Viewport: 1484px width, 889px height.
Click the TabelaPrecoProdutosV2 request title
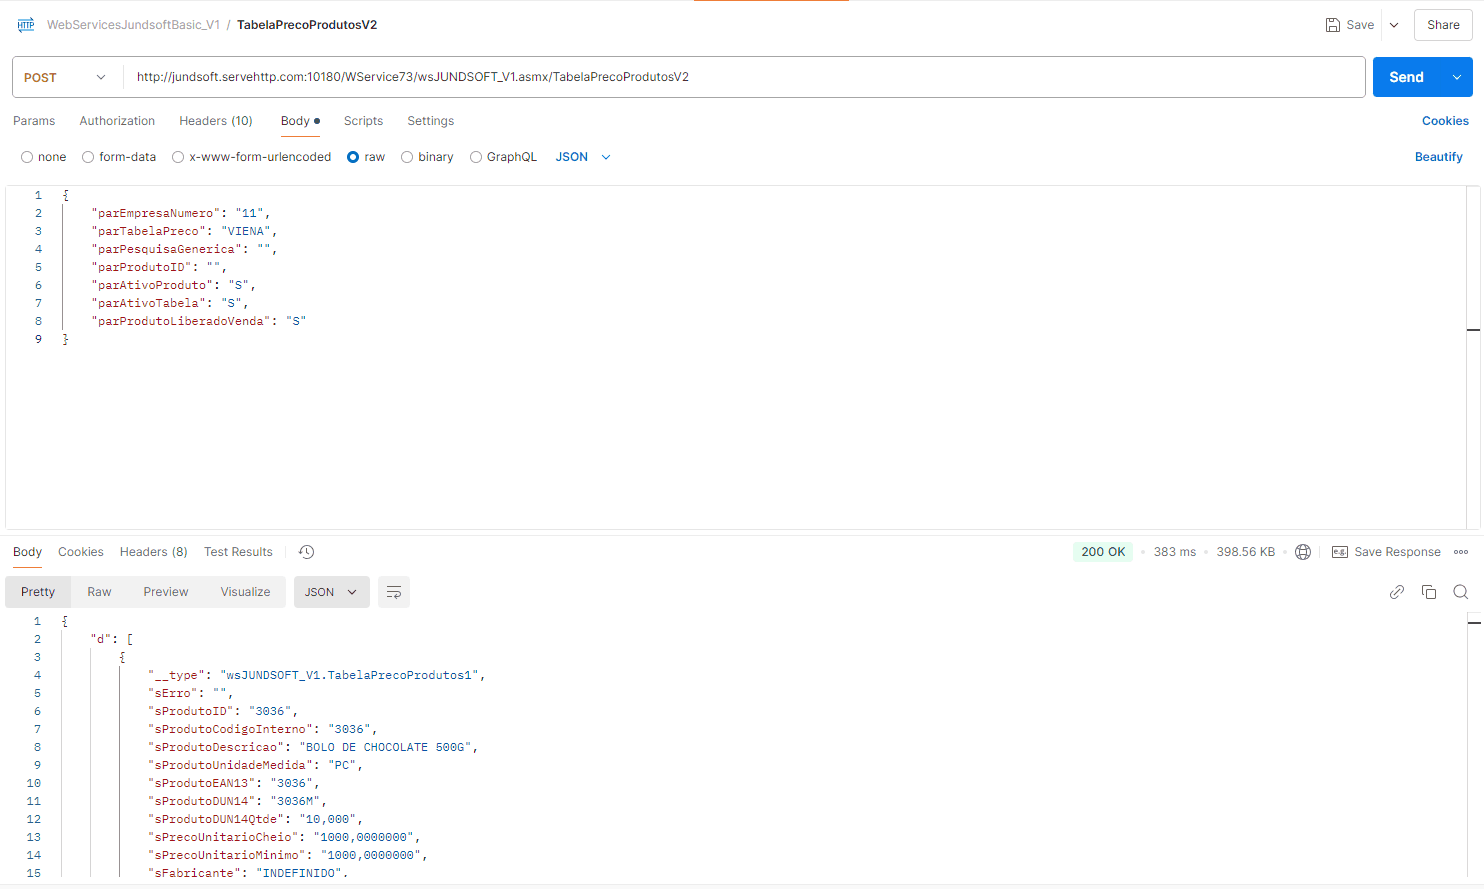[307, 25]
